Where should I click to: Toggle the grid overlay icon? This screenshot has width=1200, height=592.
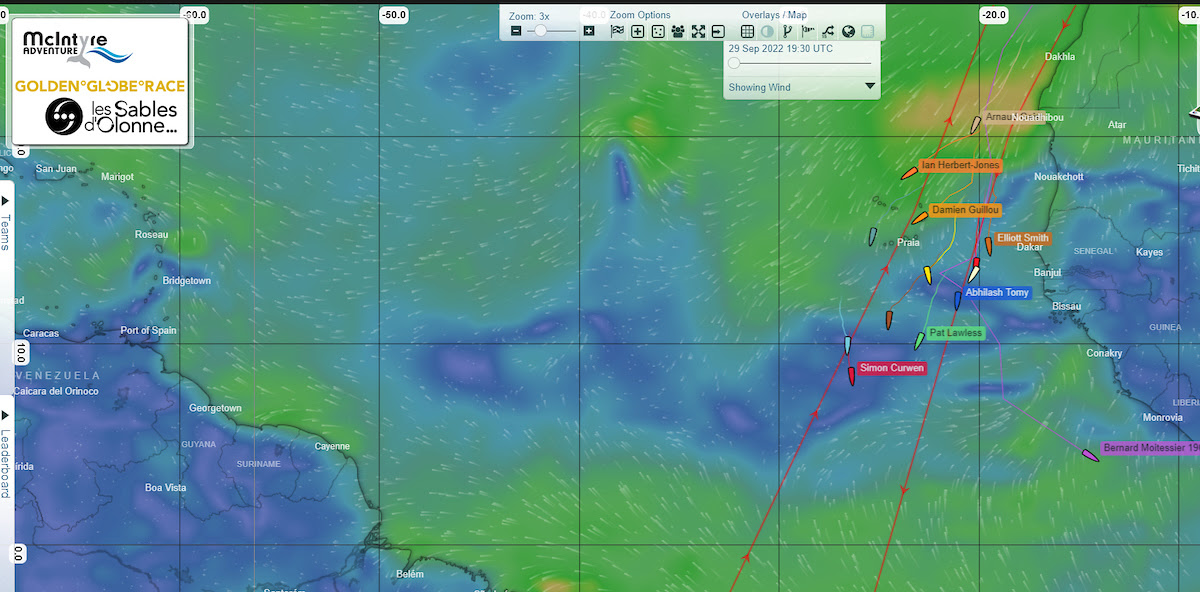(749, 31)
